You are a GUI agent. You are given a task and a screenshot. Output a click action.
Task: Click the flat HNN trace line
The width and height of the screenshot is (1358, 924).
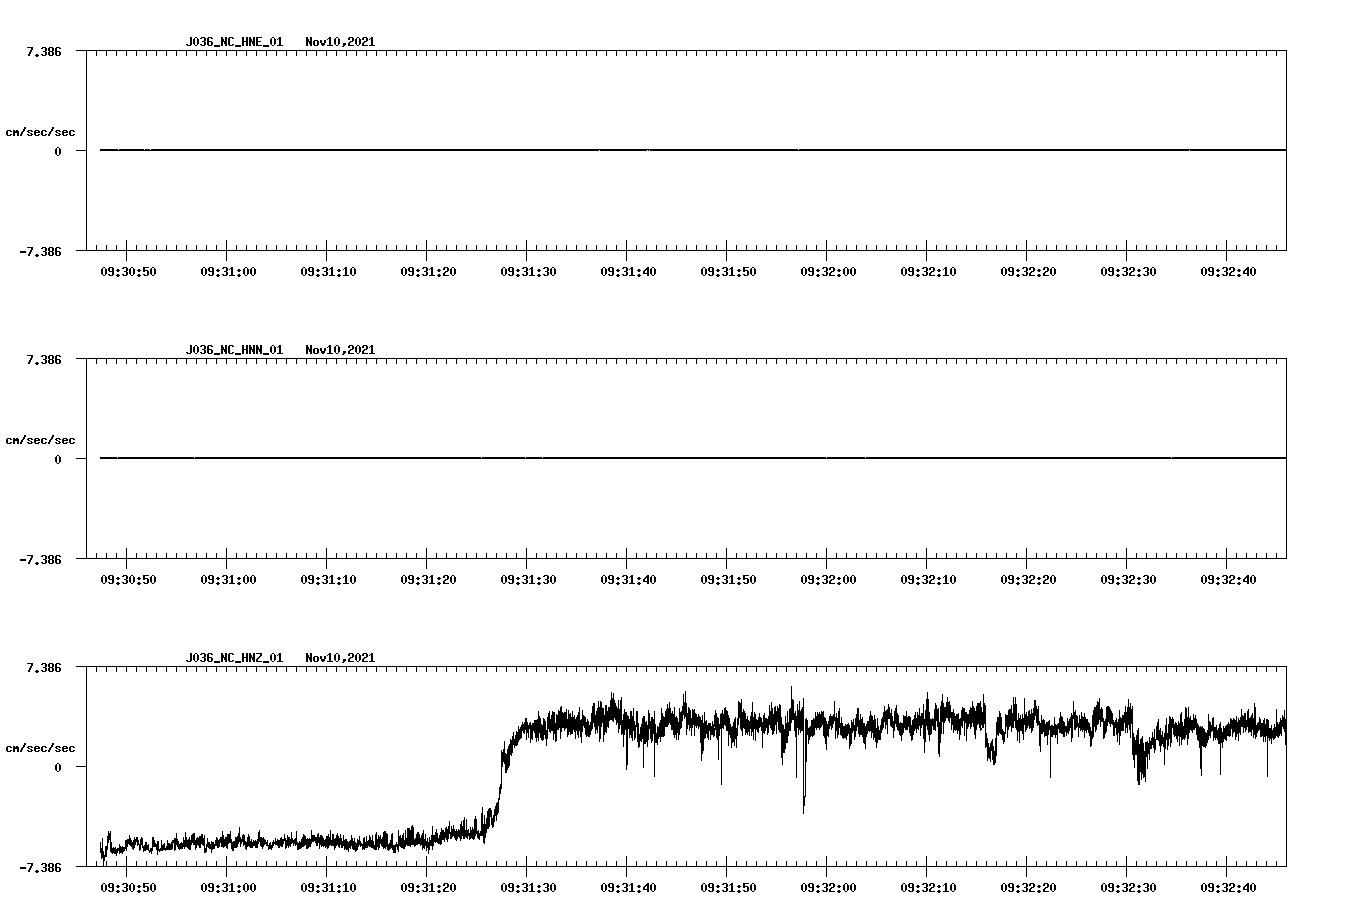click(693, 458)
